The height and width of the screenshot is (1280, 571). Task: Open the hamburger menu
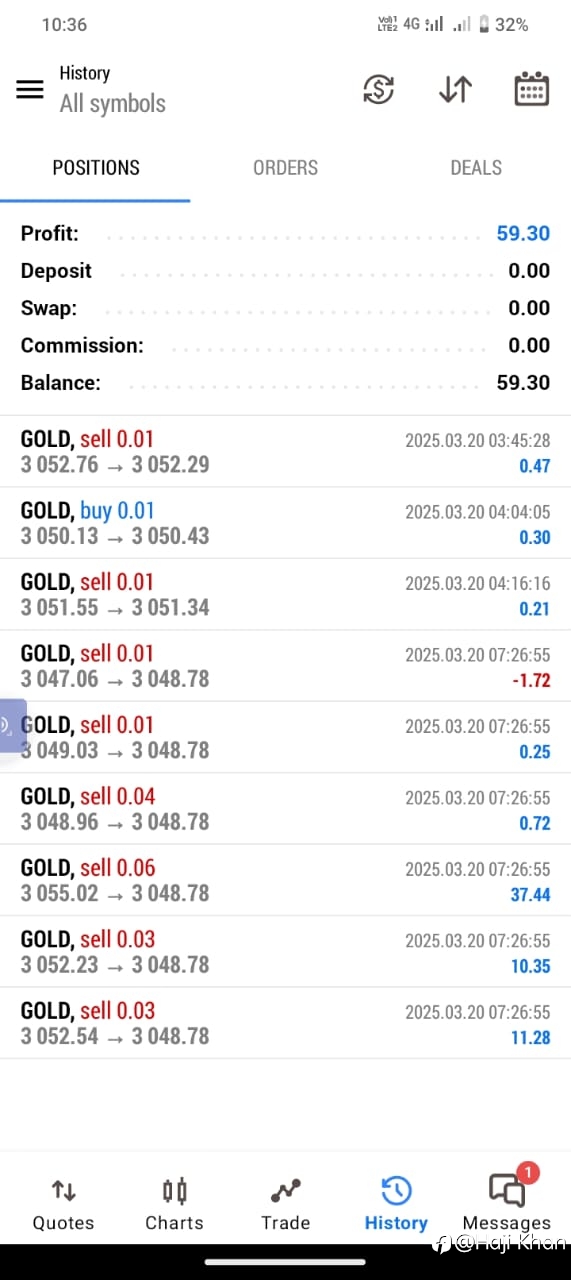[30, 89]
